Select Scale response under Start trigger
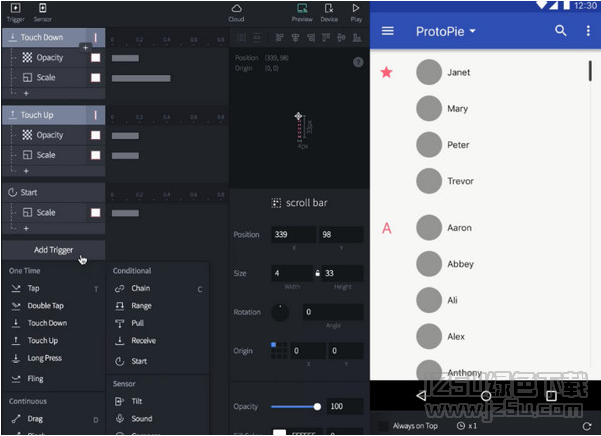 coord(54,213)
